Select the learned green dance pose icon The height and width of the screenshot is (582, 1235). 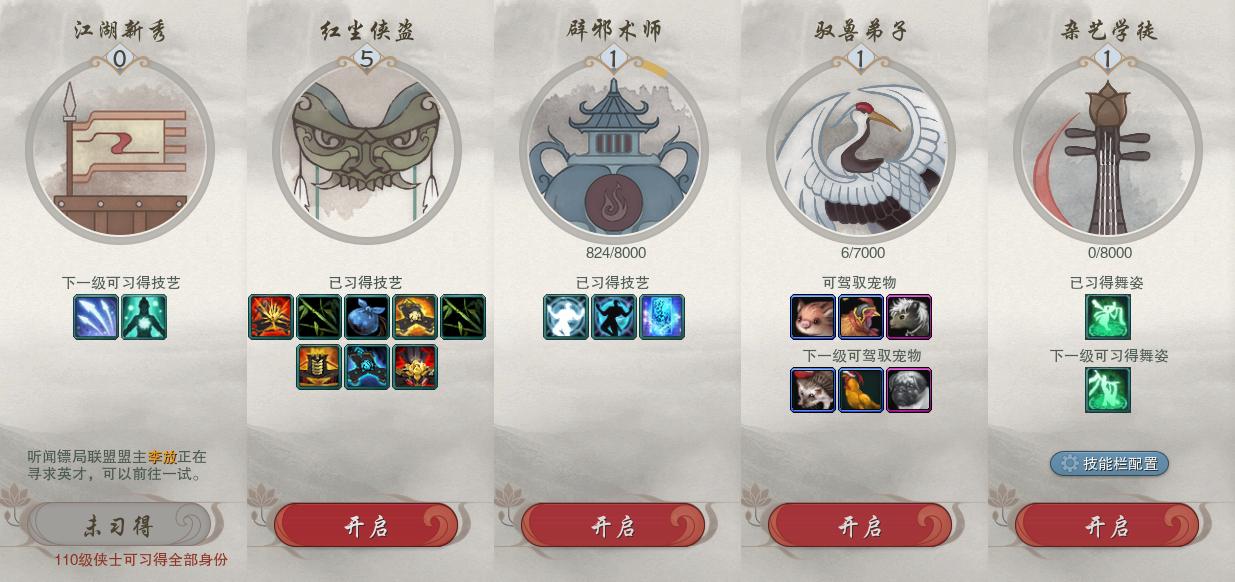pyautogui.click(x=1108, y=317)
